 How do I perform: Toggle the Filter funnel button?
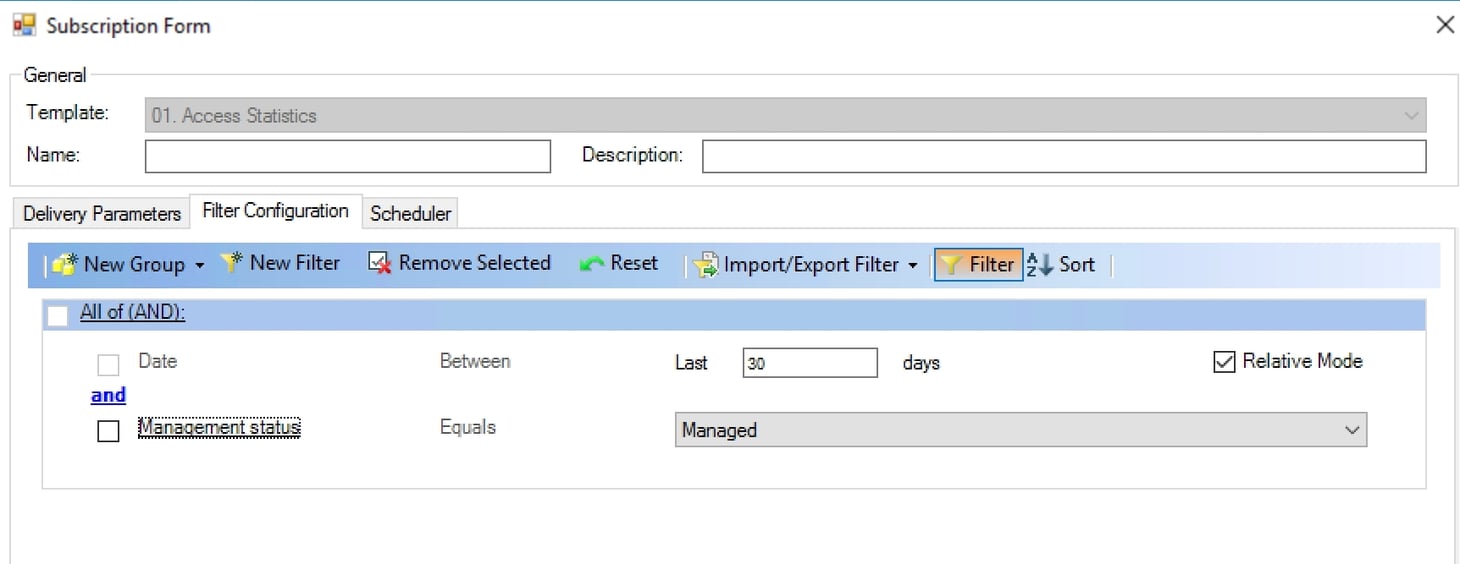[x=978, y=265]
